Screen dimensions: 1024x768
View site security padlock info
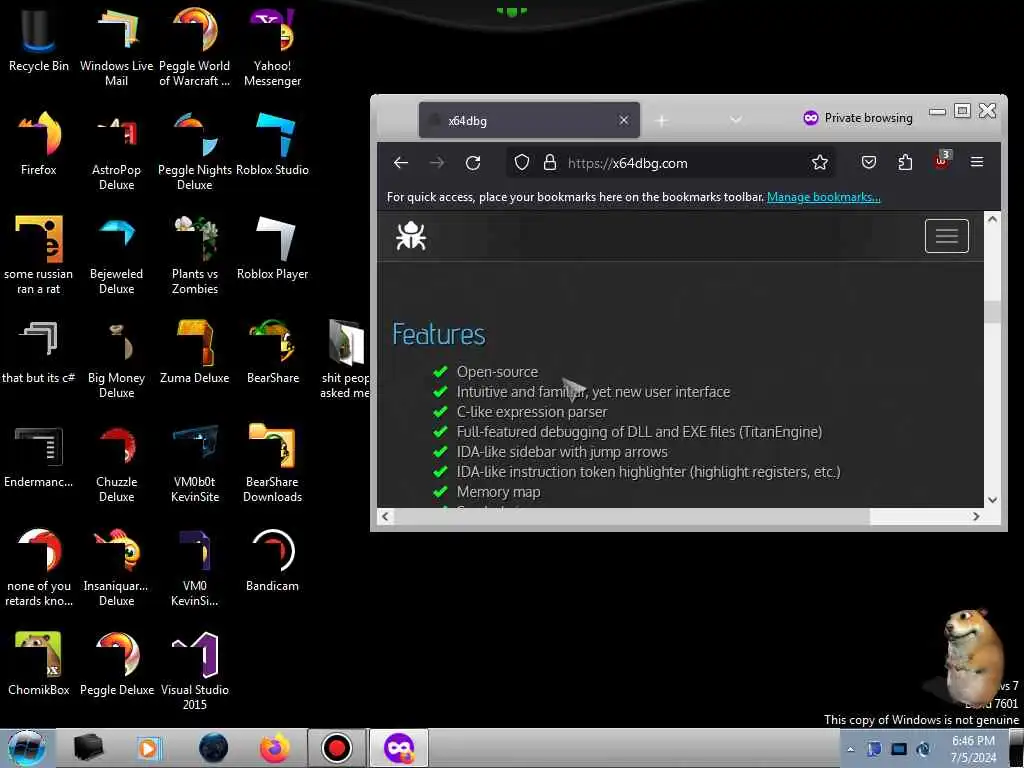coord(550,163)
